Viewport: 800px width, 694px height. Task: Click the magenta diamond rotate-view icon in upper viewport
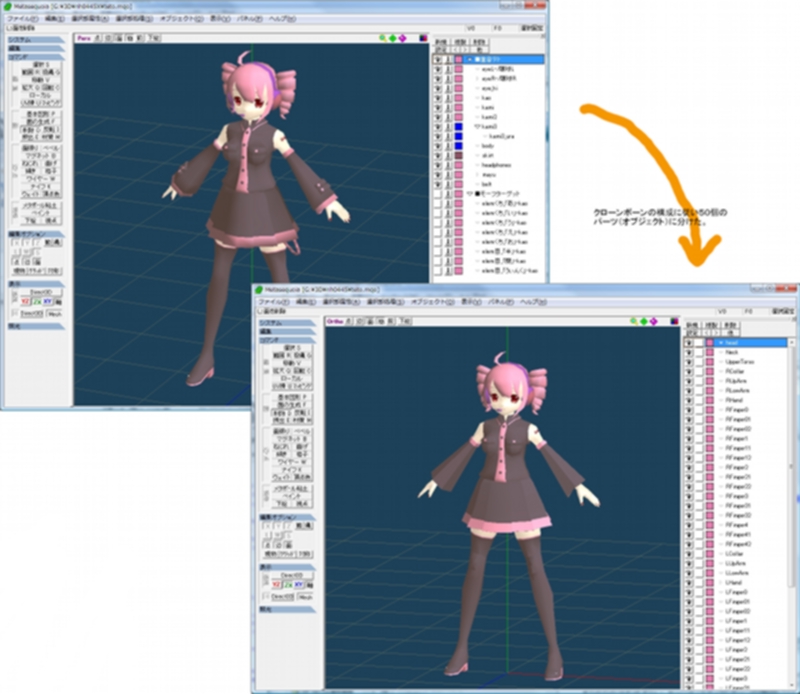click(x=402, y=38)
